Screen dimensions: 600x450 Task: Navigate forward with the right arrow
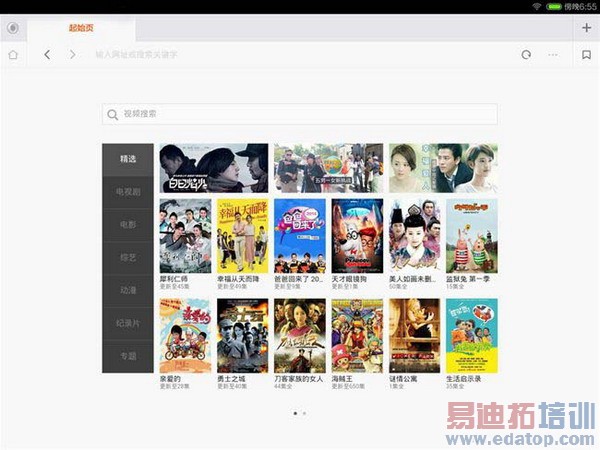pyautogui.click(x=72, y=55)
